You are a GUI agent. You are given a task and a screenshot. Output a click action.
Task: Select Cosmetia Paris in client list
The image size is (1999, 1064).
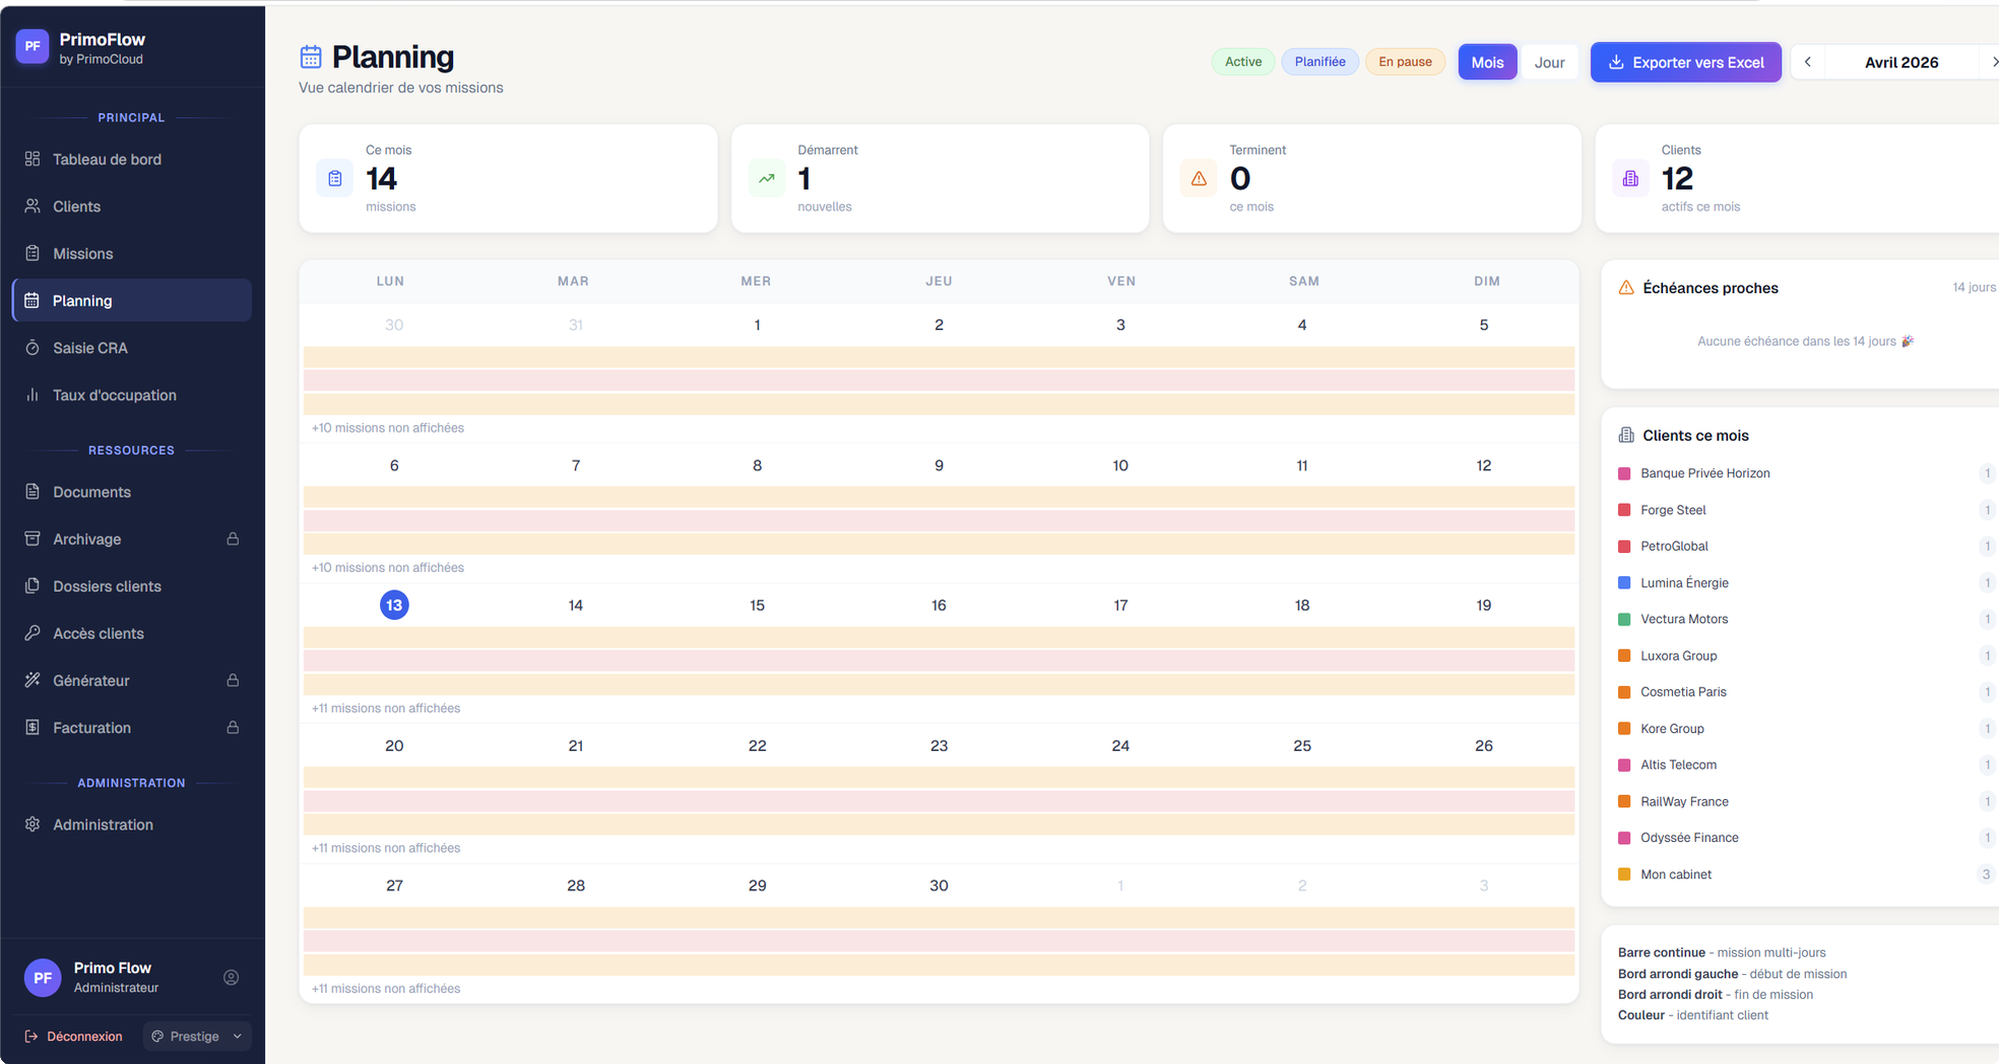coord(1806,692)
